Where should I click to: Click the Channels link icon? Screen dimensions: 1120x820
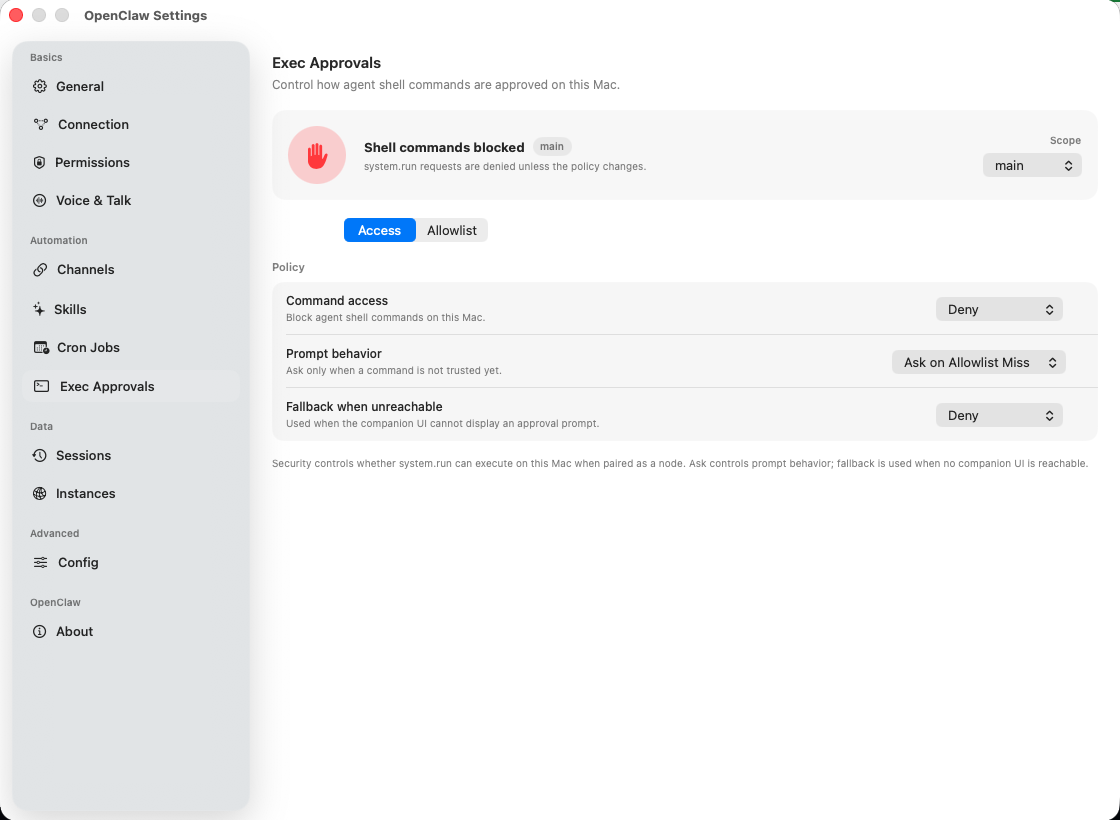pos(40,270)
